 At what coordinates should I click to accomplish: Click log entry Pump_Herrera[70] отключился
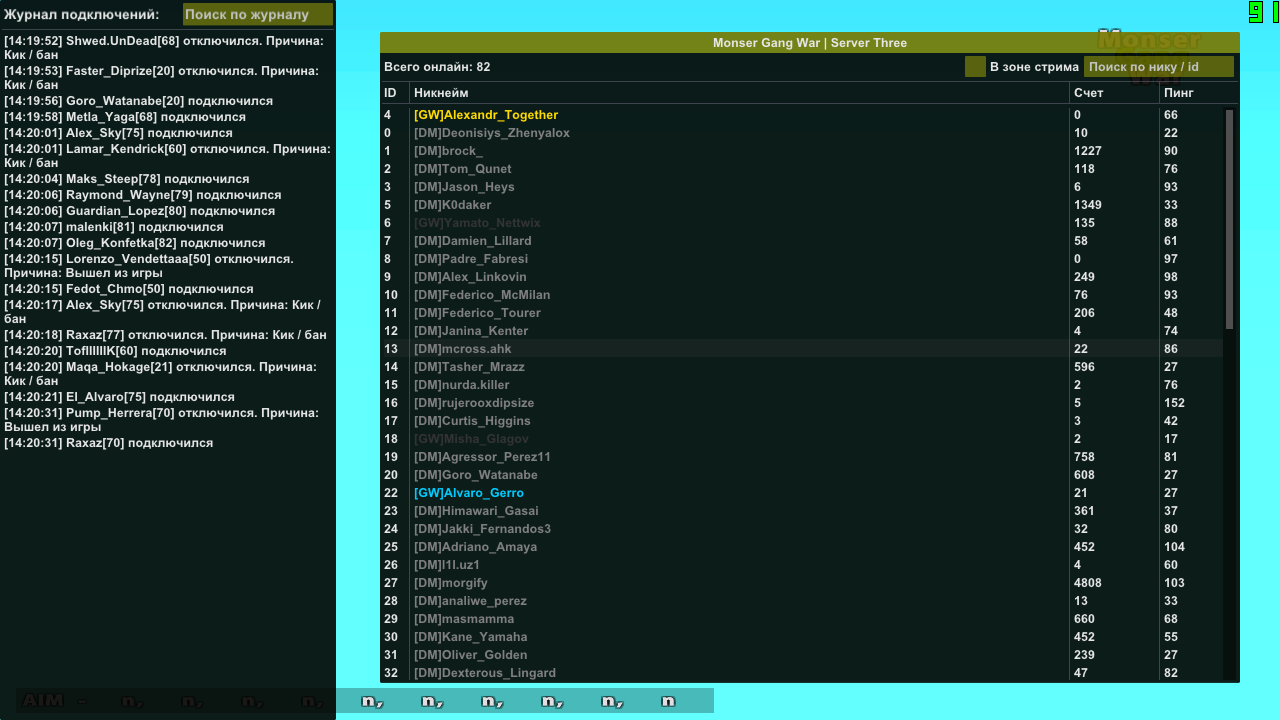click(161, 420)
